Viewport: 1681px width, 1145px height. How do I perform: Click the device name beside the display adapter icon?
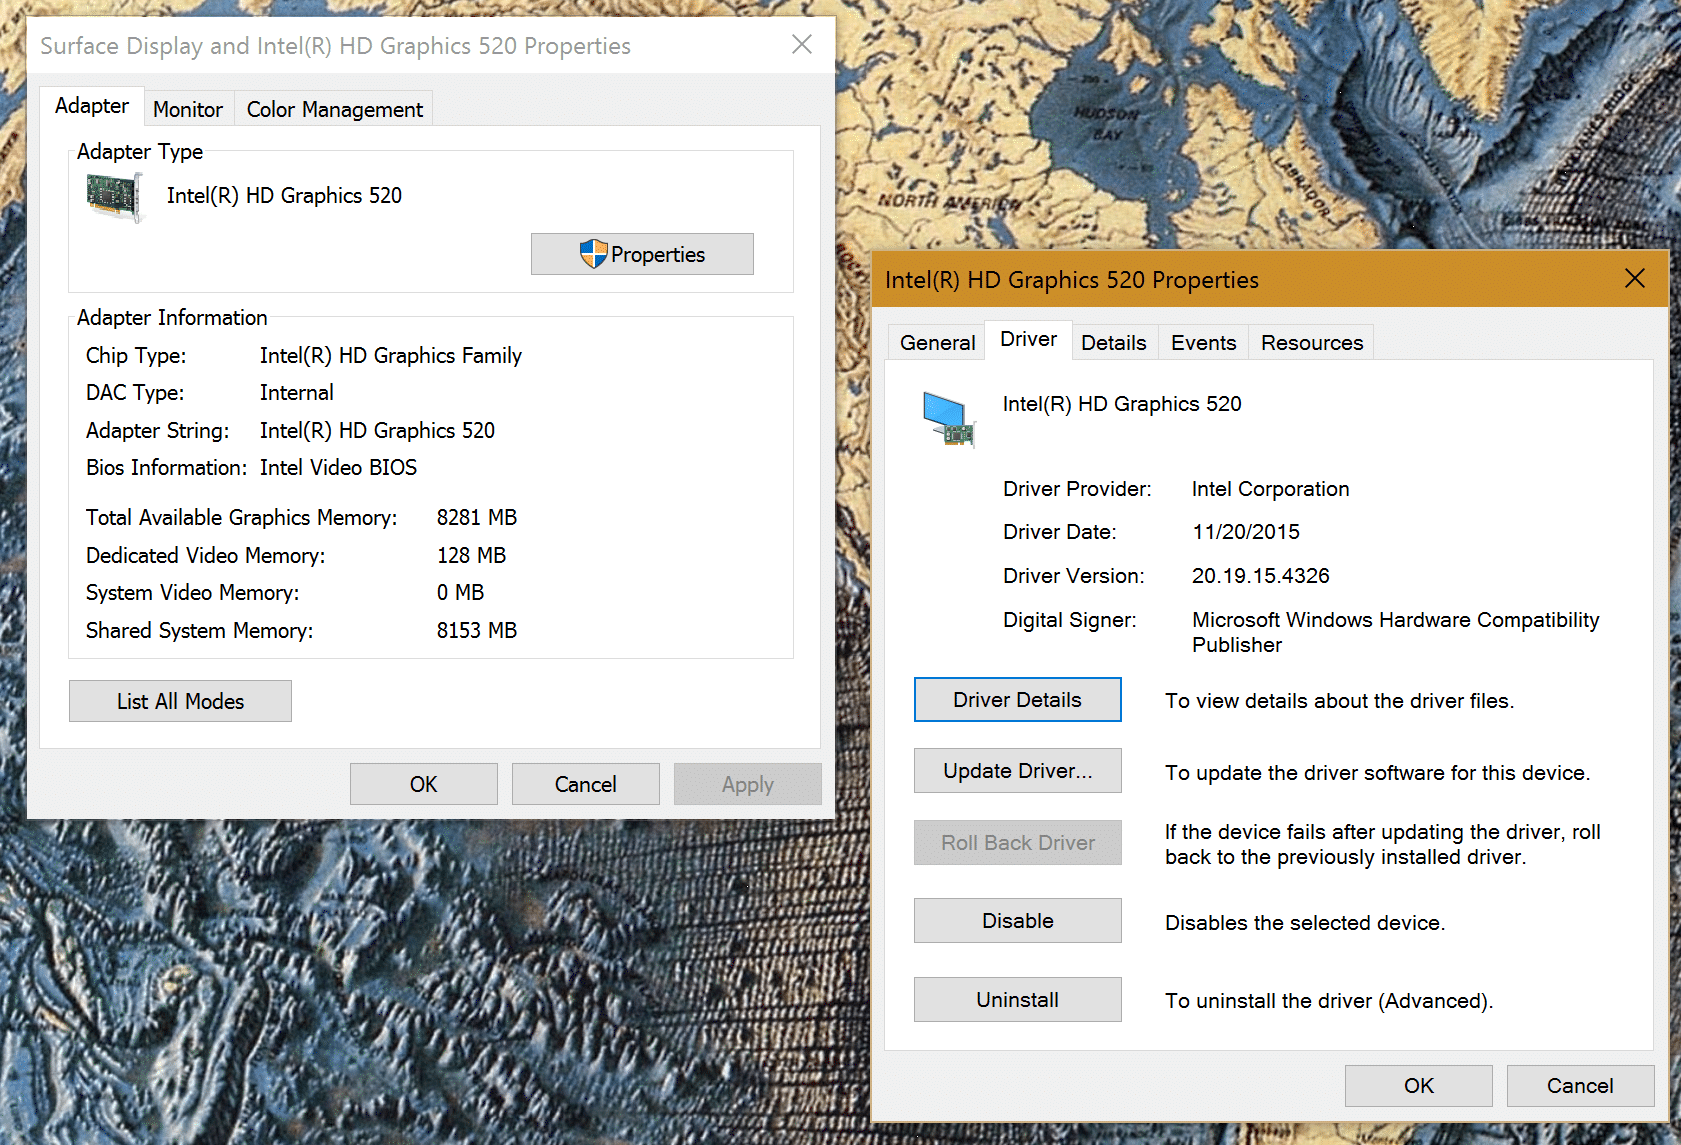pyautogui.click(x=1122, y=404)
